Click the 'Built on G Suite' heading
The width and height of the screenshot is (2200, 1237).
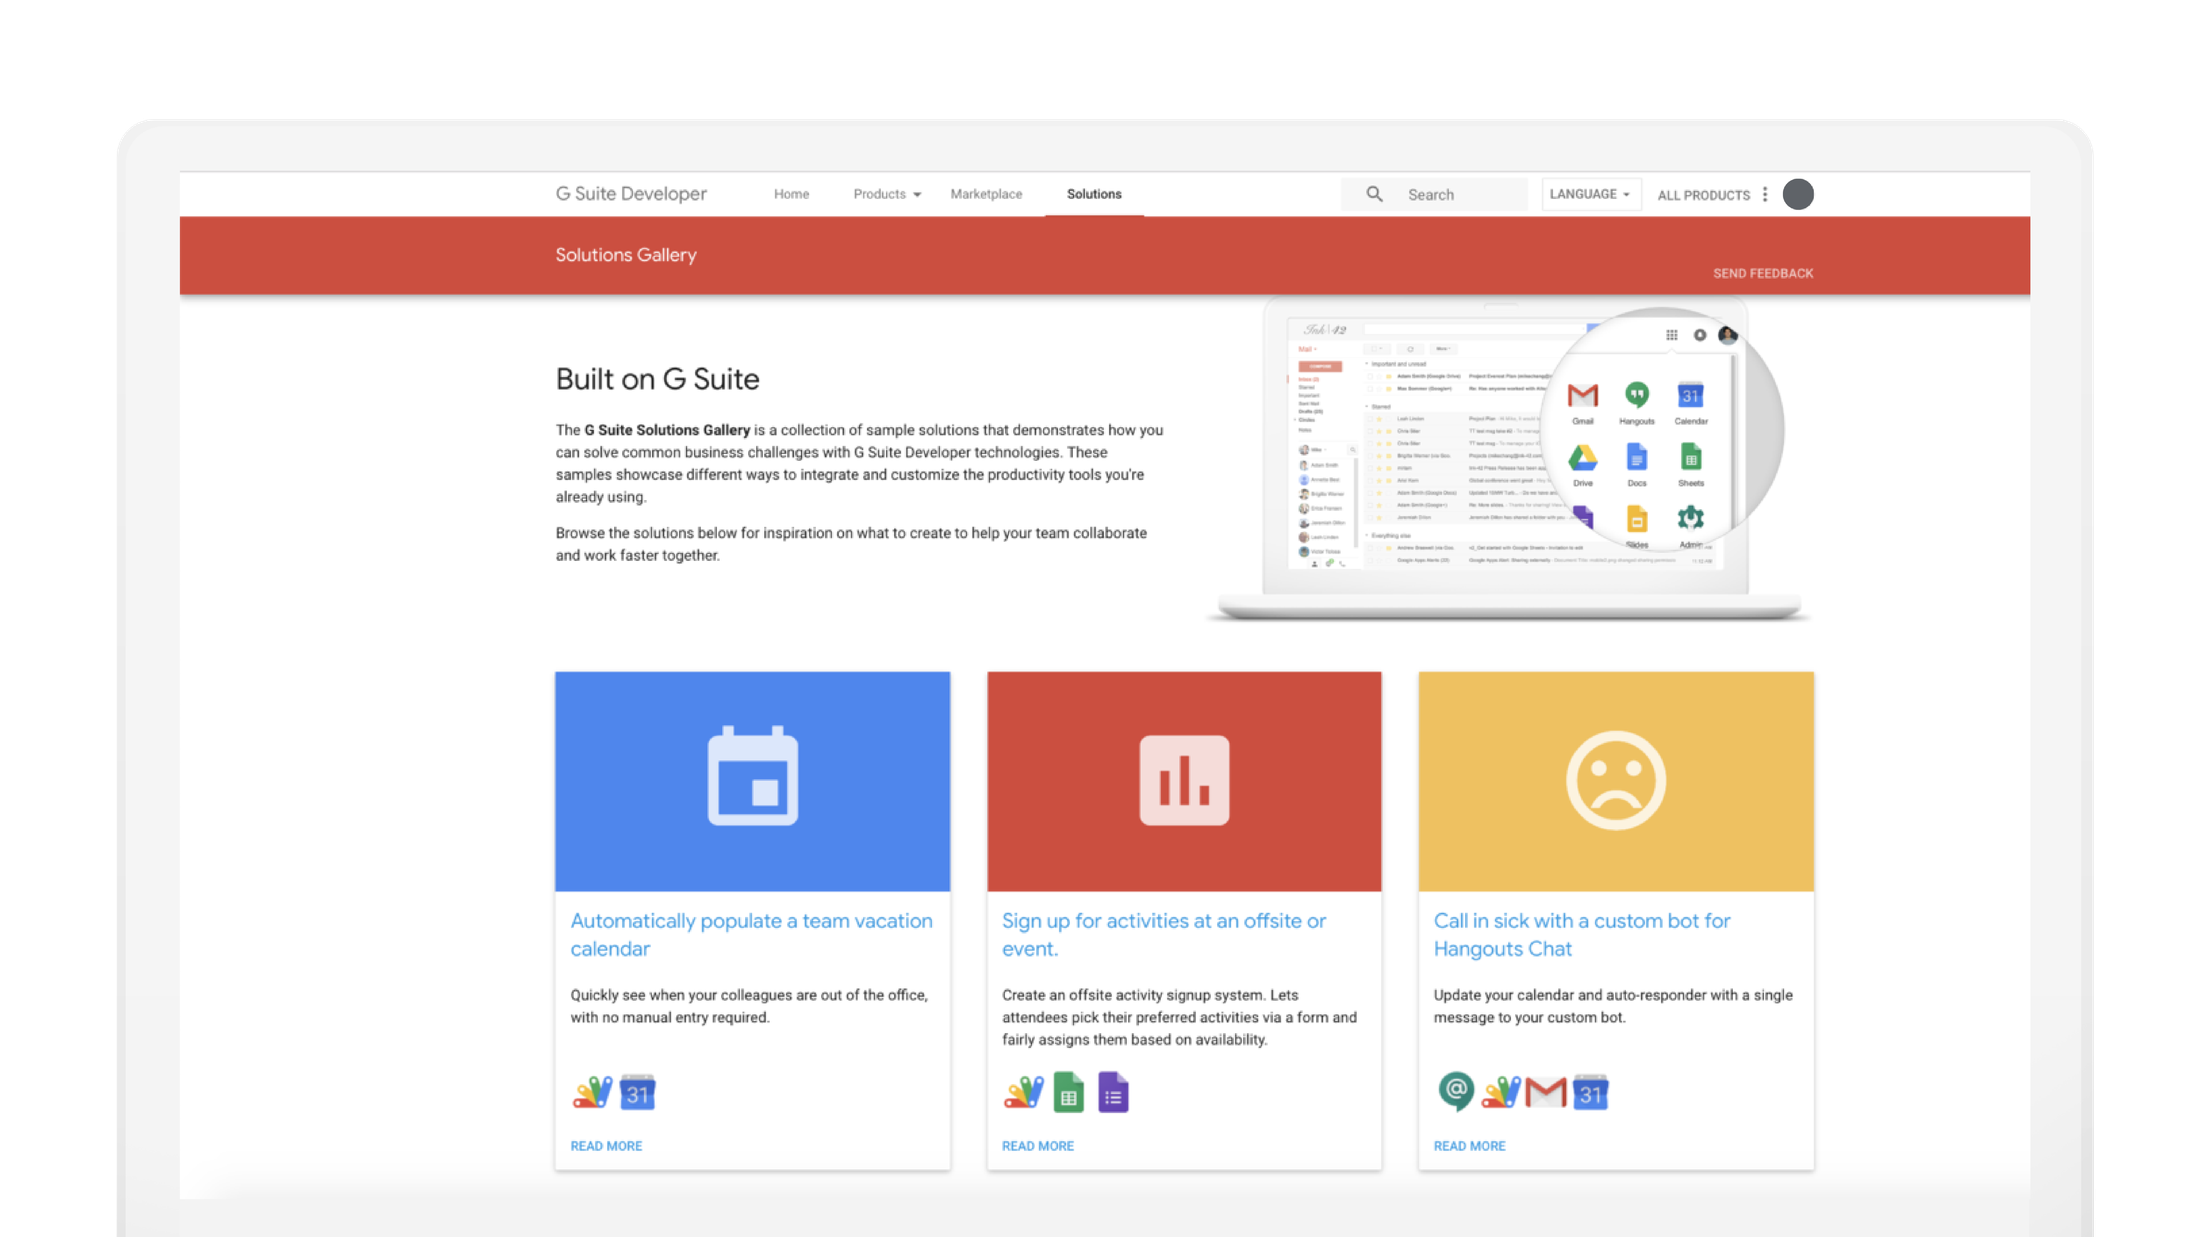click(x=657, y=379)
